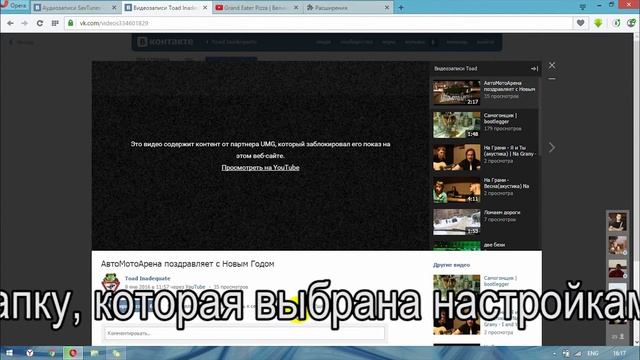Image resolution: width=640 pixels, height=360 pixels.
Task: Collapse the Видеозаписи Toad playlist panel
Action: [534, 69]
